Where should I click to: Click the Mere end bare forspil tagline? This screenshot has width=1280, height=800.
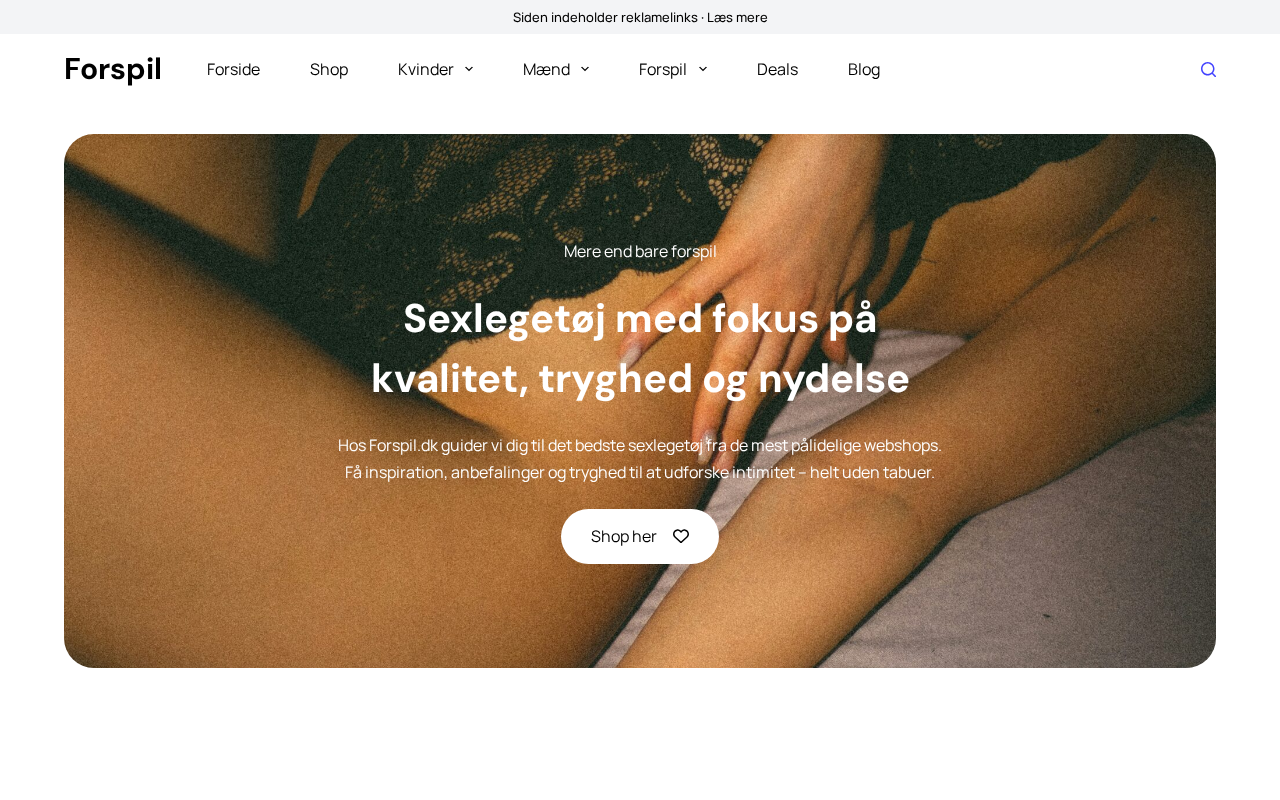[x=640, y=251]
